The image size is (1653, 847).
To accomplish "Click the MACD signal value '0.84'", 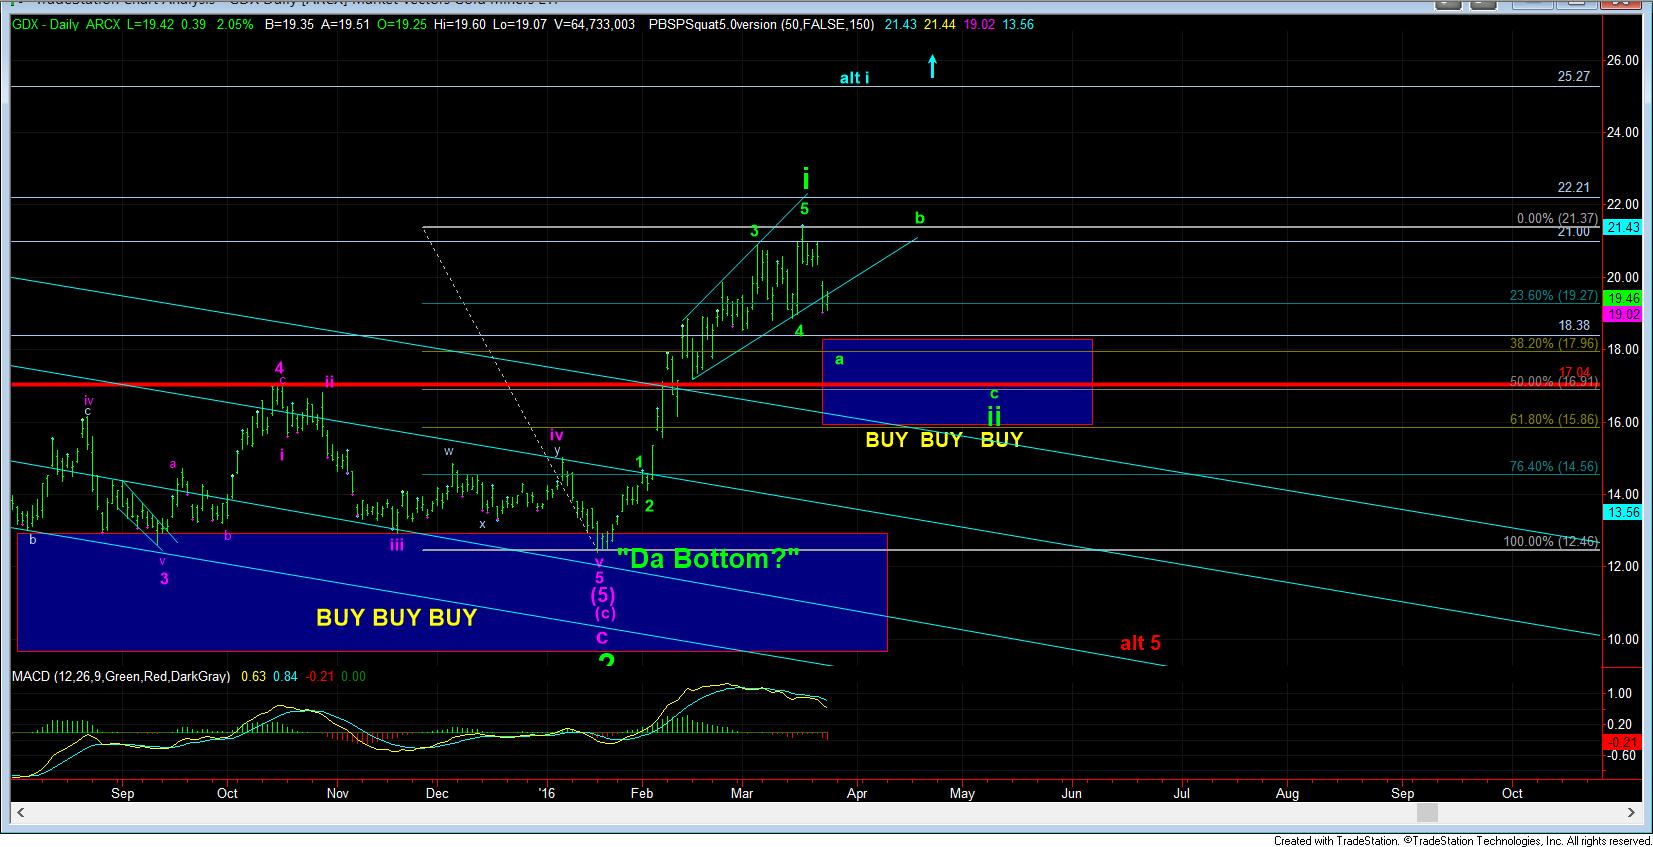I will pyautogui.click(x=286, y=677).
